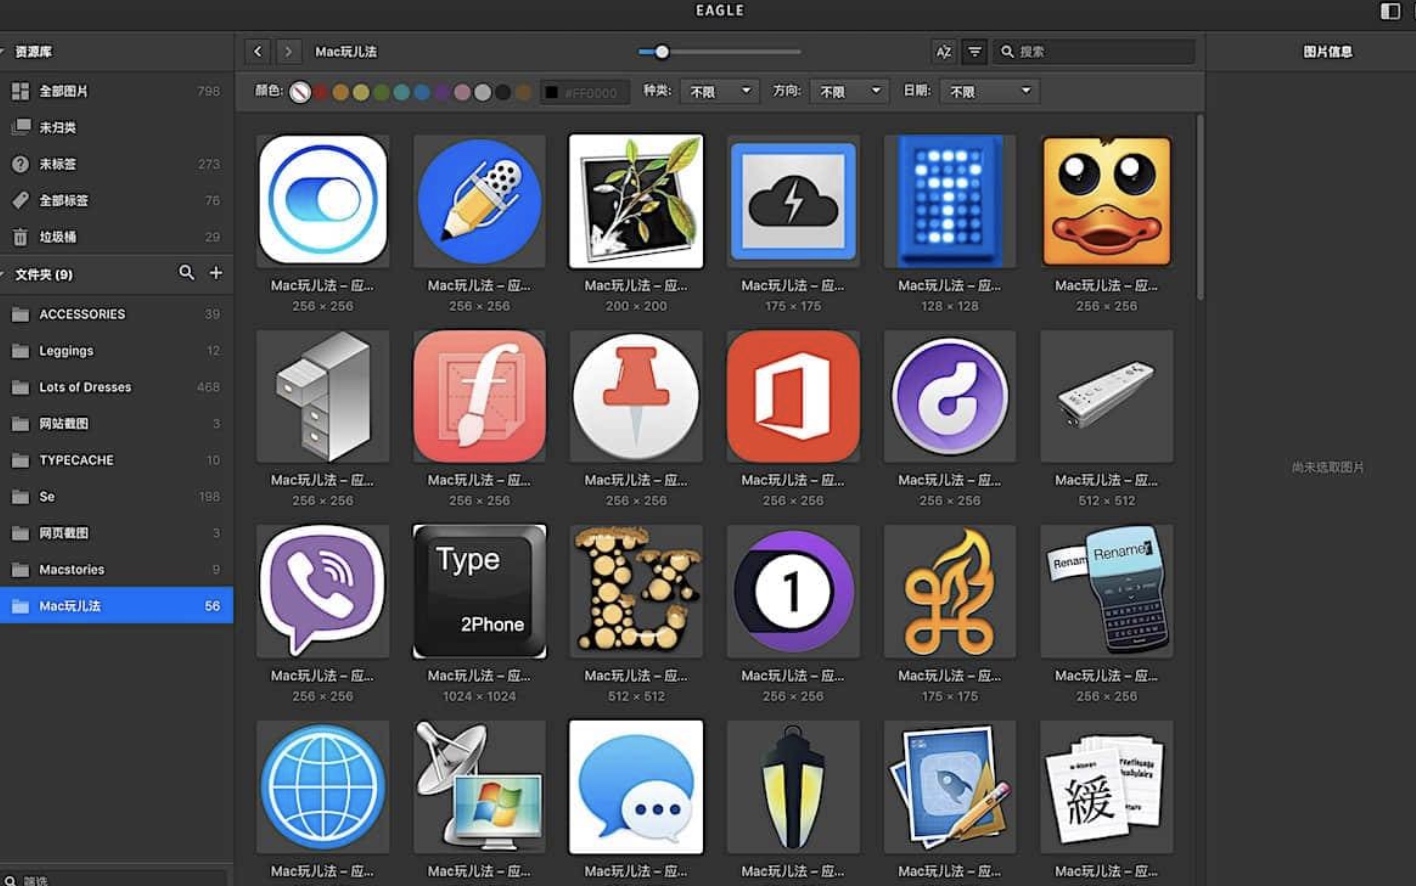Open the 网站截图 folder

pyautogui.click(x=116, y=424)
